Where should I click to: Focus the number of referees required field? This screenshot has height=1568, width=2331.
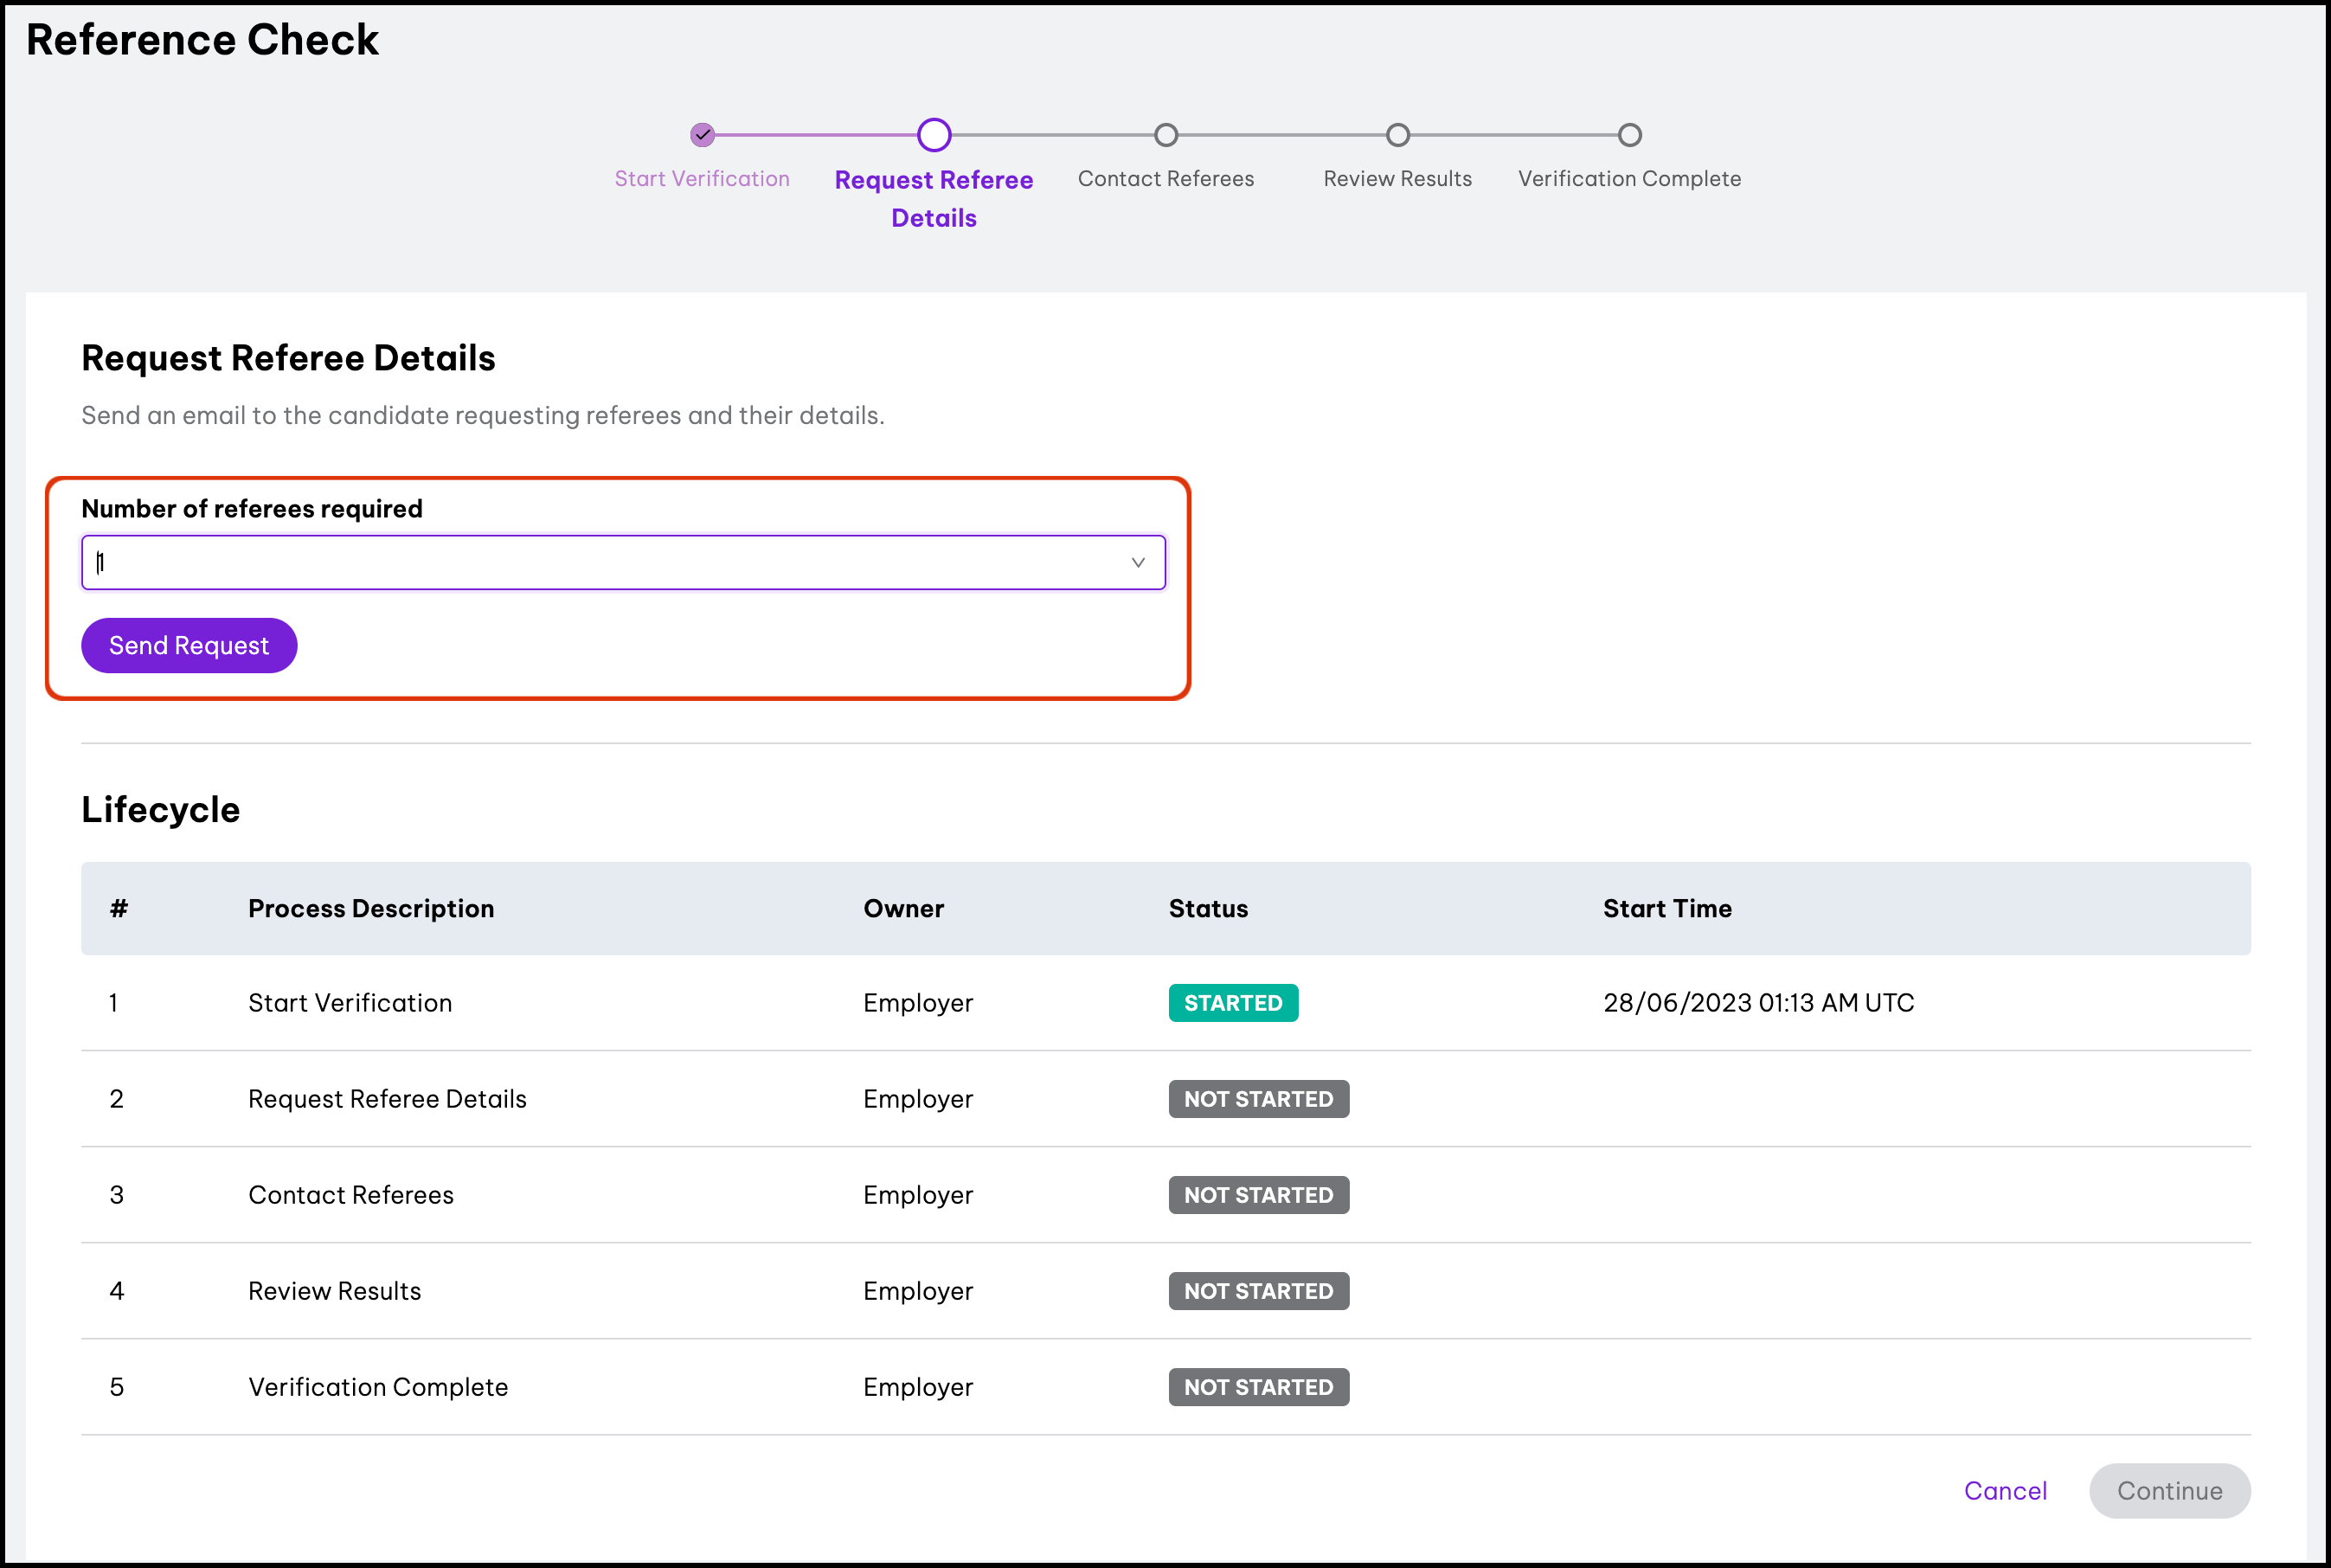[x=600, y=562]
